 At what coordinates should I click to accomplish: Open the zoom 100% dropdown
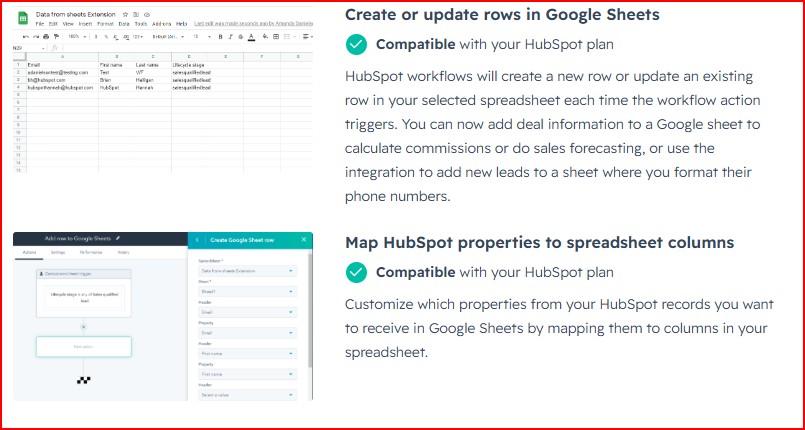click(77, 36)
